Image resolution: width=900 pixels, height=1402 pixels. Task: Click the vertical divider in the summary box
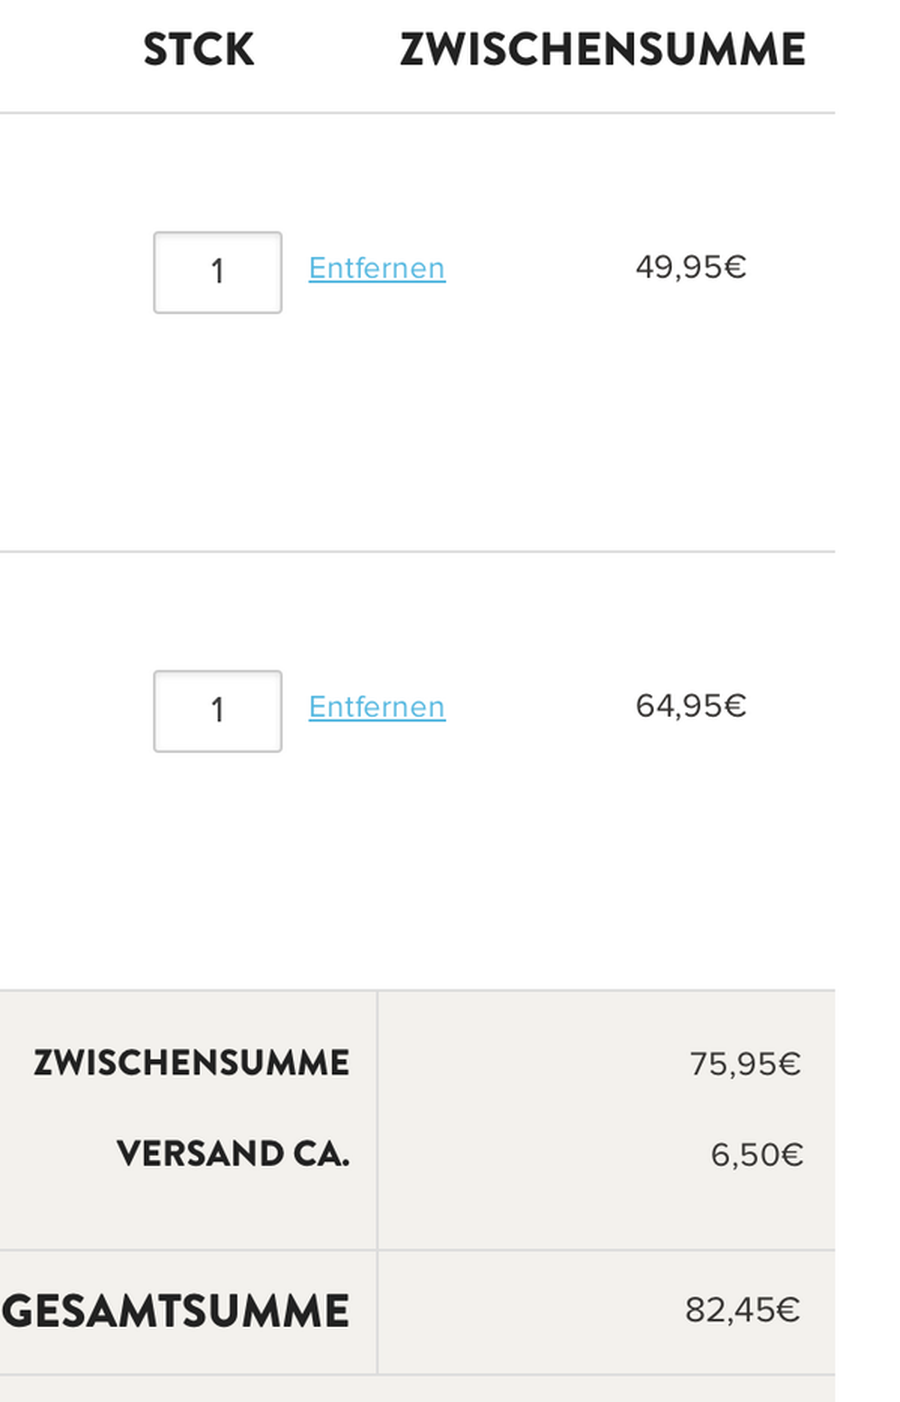click(x=377, y=1120)
